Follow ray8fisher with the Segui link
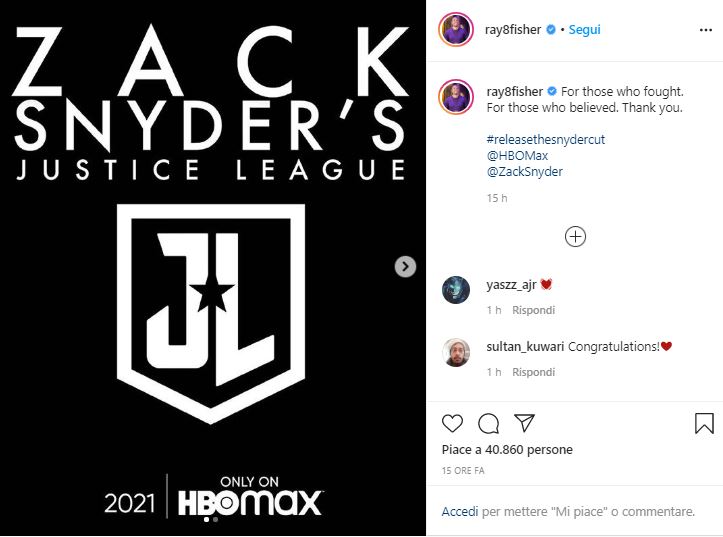Screen dimensions: 723x537 [x=584, y=30]
